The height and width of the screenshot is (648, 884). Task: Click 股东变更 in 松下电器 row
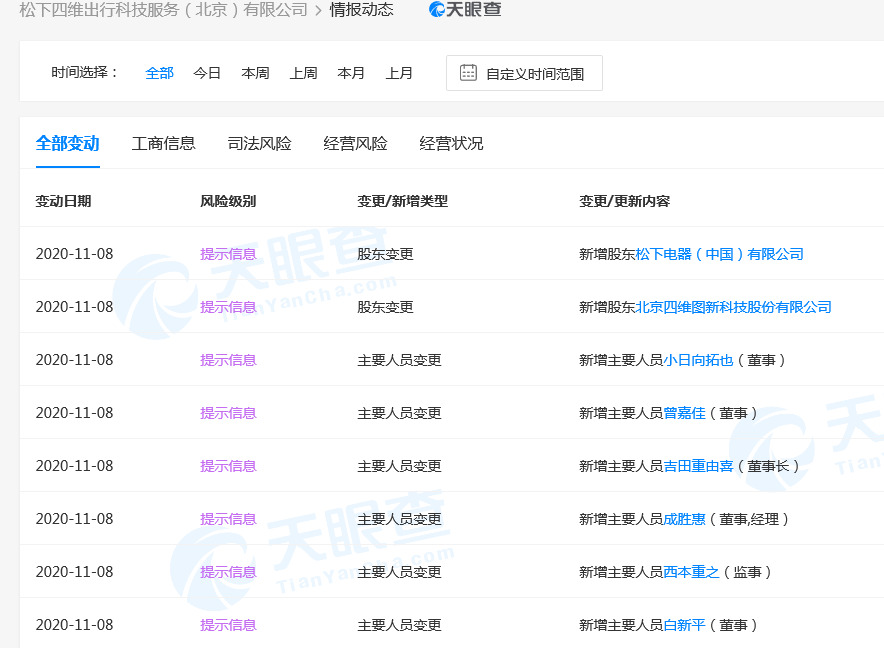pyautogui.click(x=385, y=254)
